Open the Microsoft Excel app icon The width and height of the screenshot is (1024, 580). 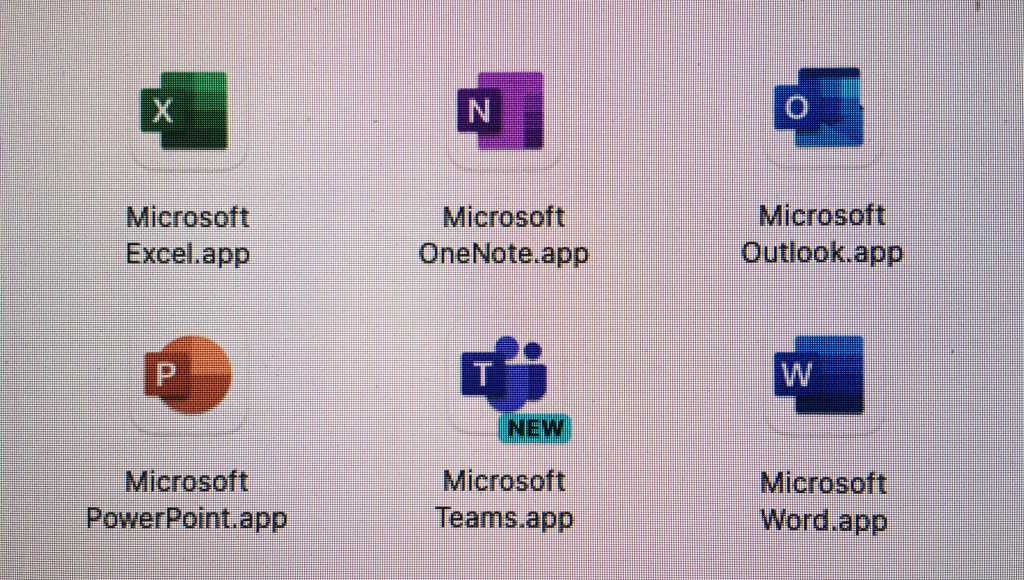point(187,111)
